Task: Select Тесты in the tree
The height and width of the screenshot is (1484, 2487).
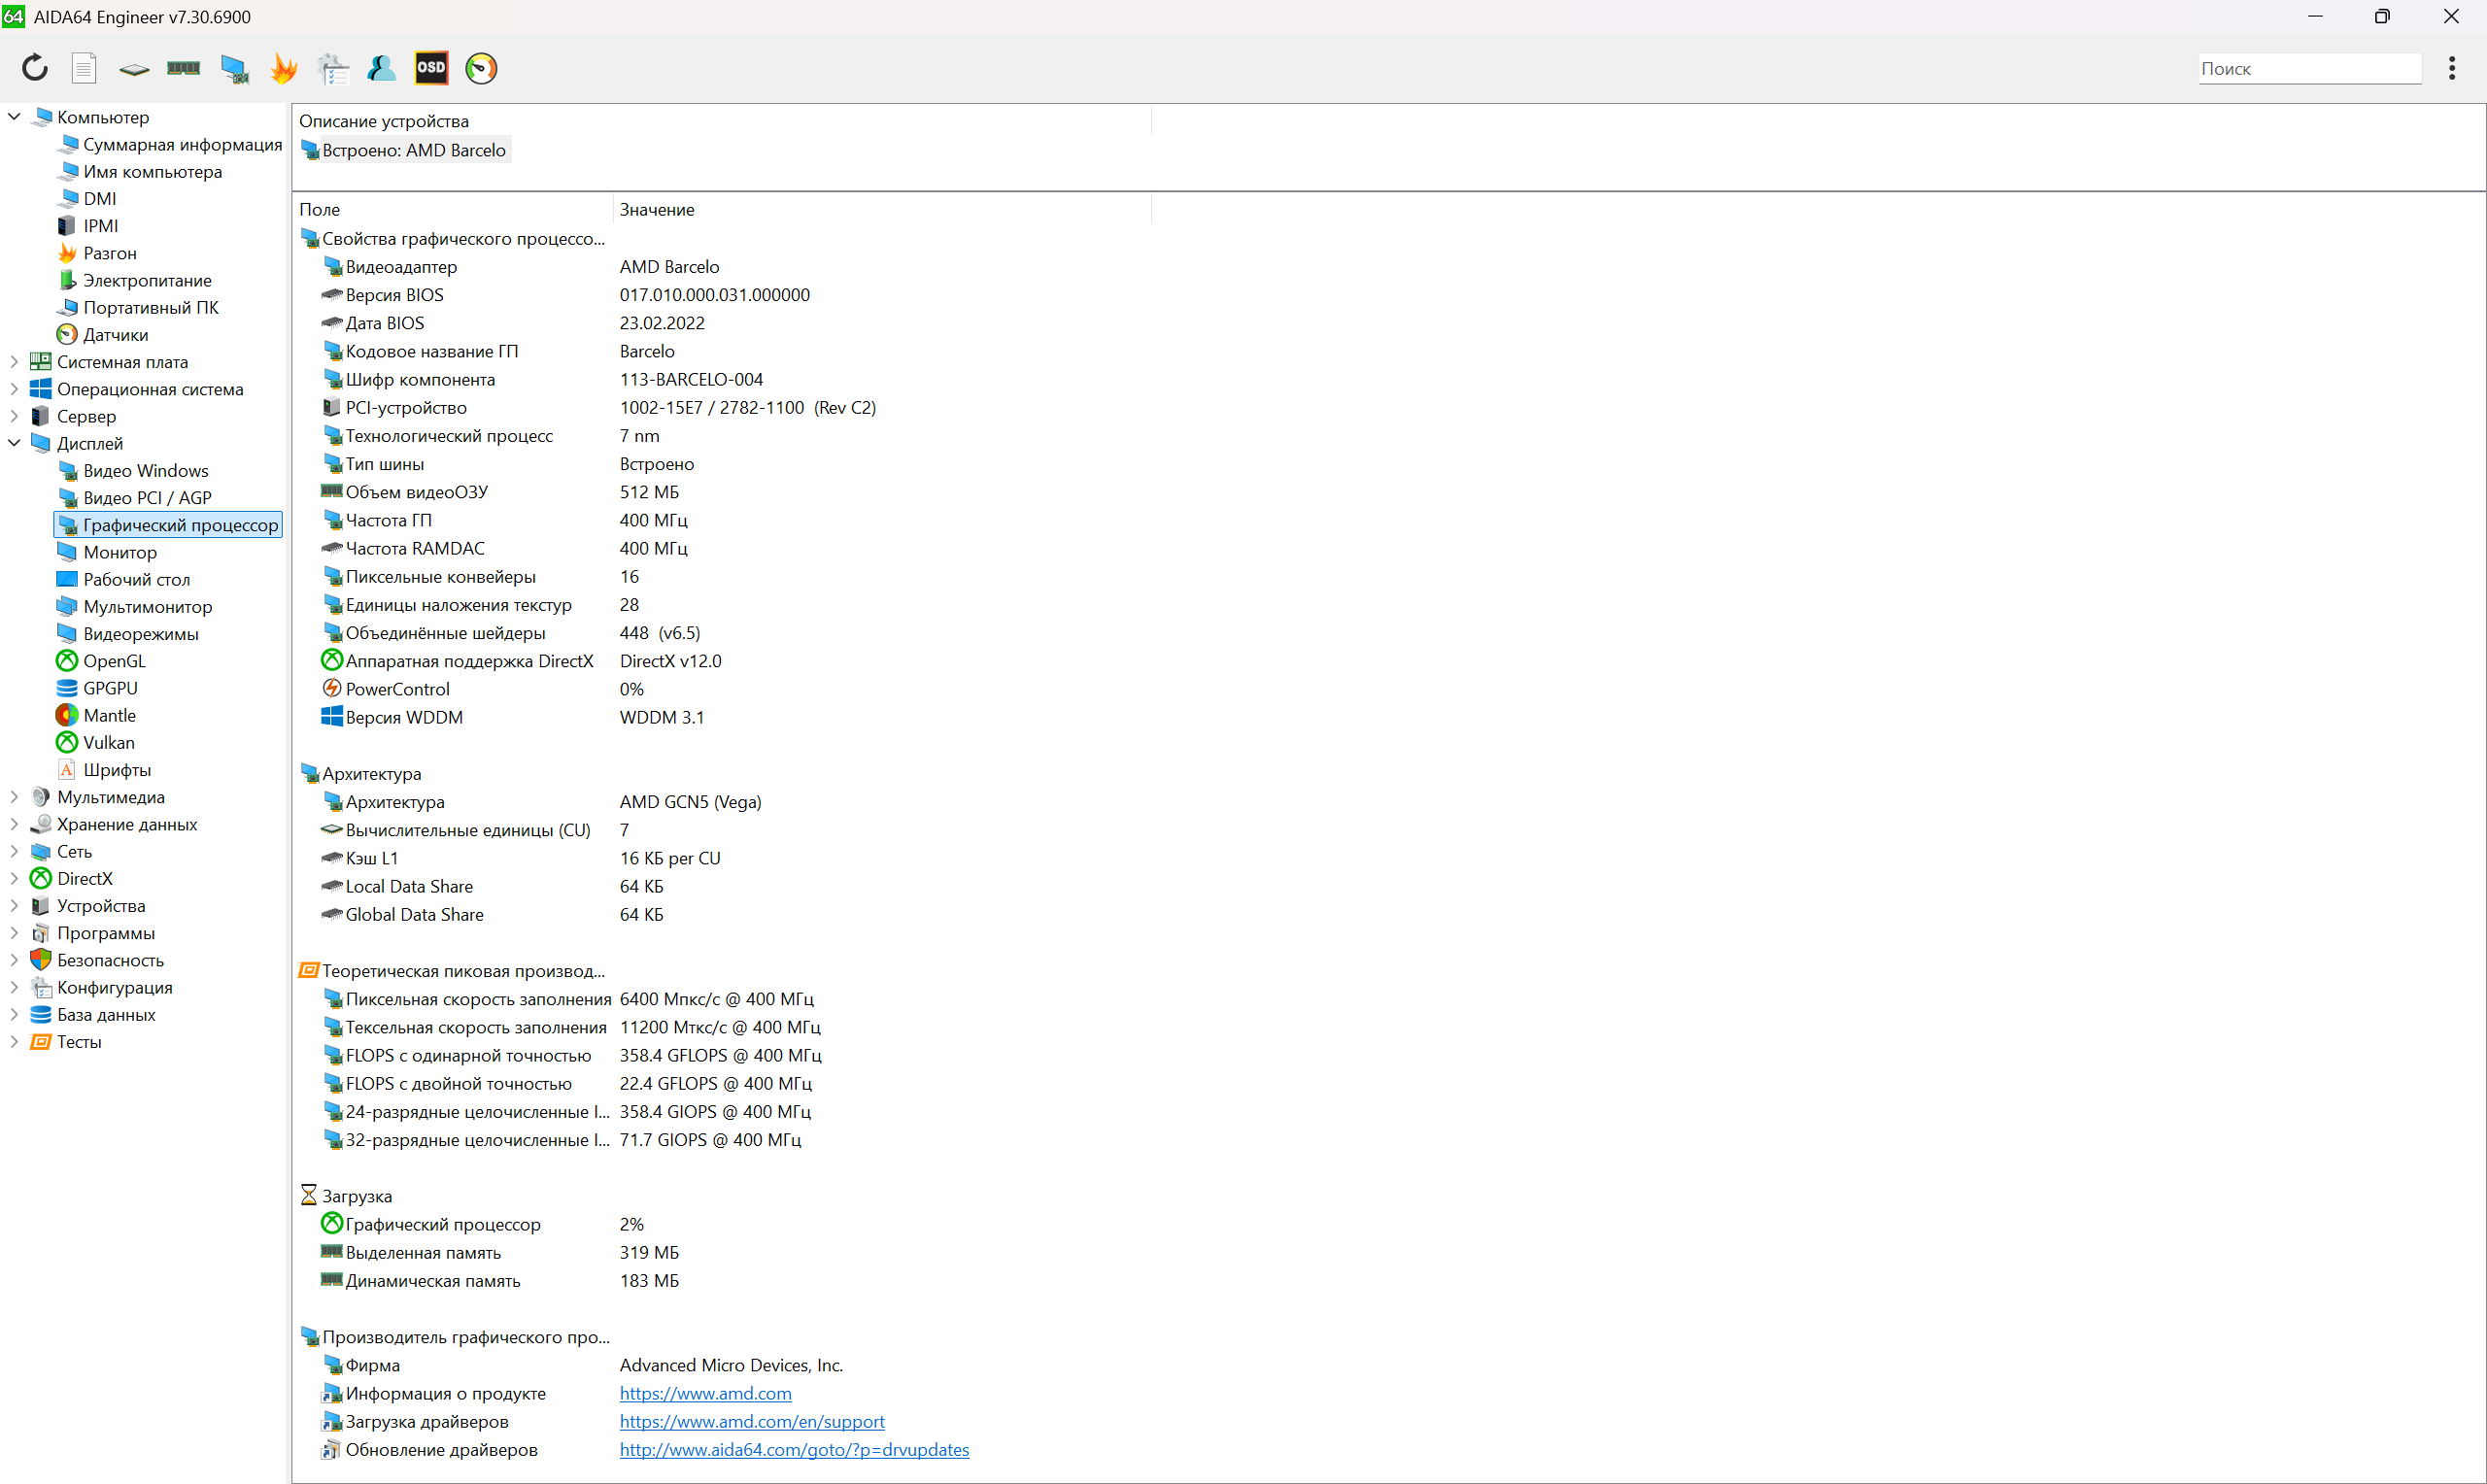Action: pos(79,1041)
